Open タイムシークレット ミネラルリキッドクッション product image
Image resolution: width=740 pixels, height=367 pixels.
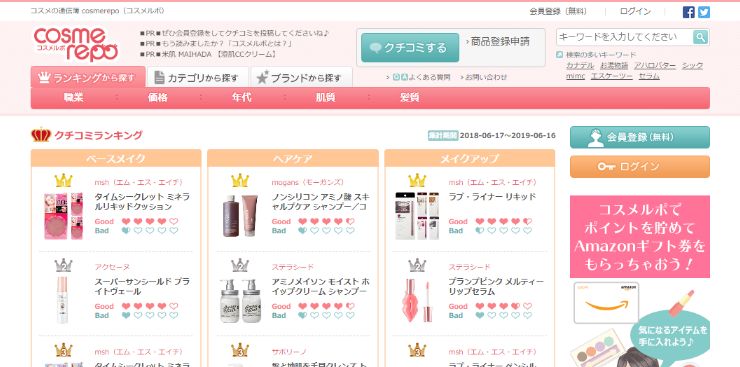[63, 215]
